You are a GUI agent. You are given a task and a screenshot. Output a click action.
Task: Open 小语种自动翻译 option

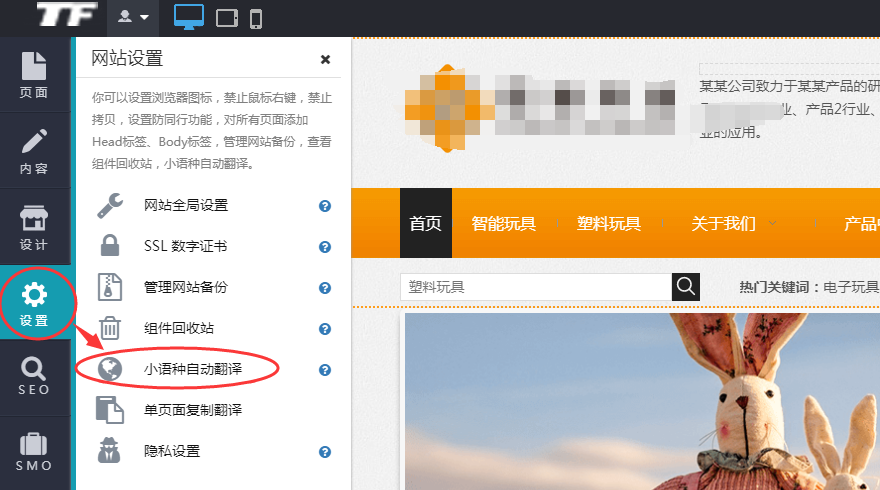(x=193, y=370)
